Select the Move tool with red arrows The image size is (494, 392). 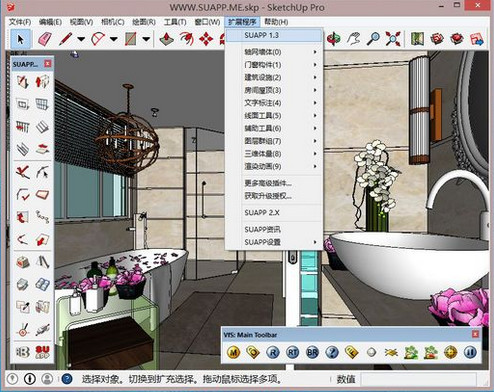pos(206,39)
